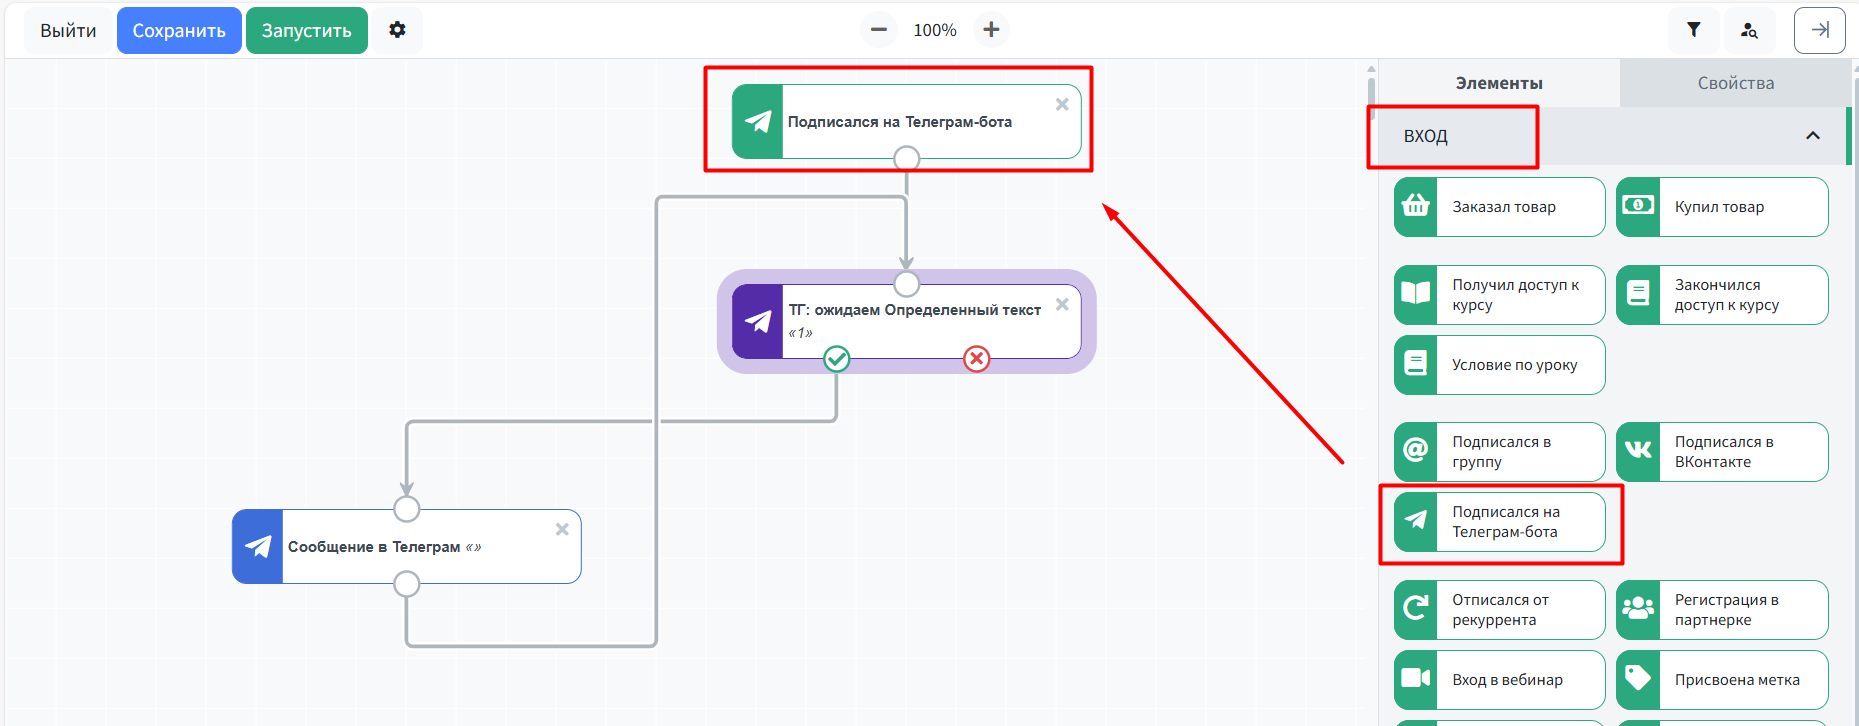The image size is (1859, 726).
Task: Select the Отписался от рекуррента element
Action: 1500,610
